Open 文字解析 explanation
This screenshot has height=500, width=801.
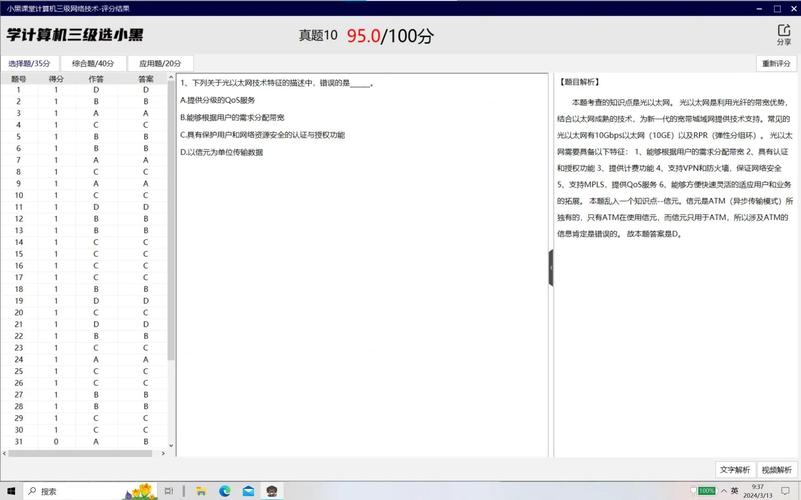pos(735,470)
